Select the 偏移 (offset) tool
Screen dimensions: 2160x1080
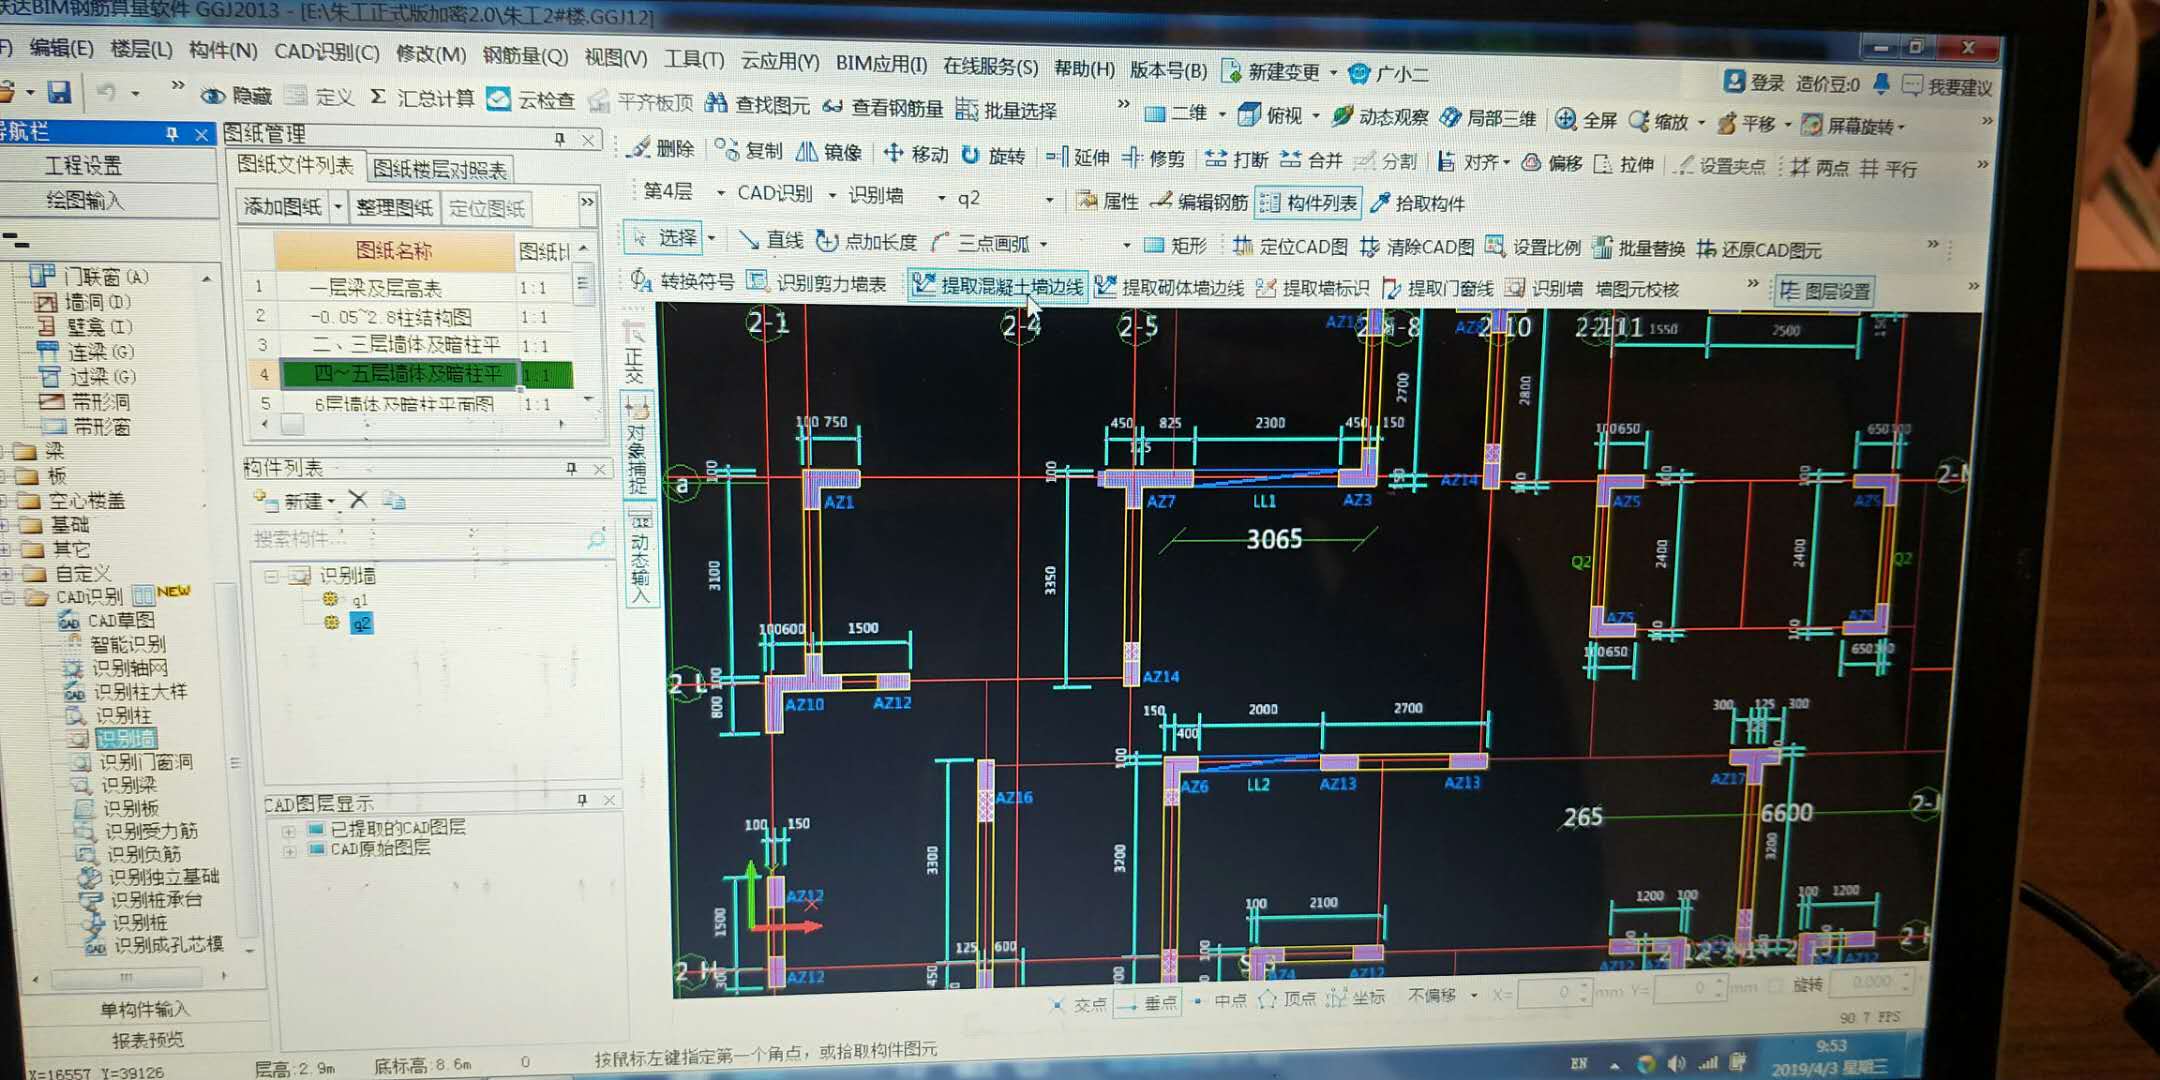click(x=1552, y=163)
